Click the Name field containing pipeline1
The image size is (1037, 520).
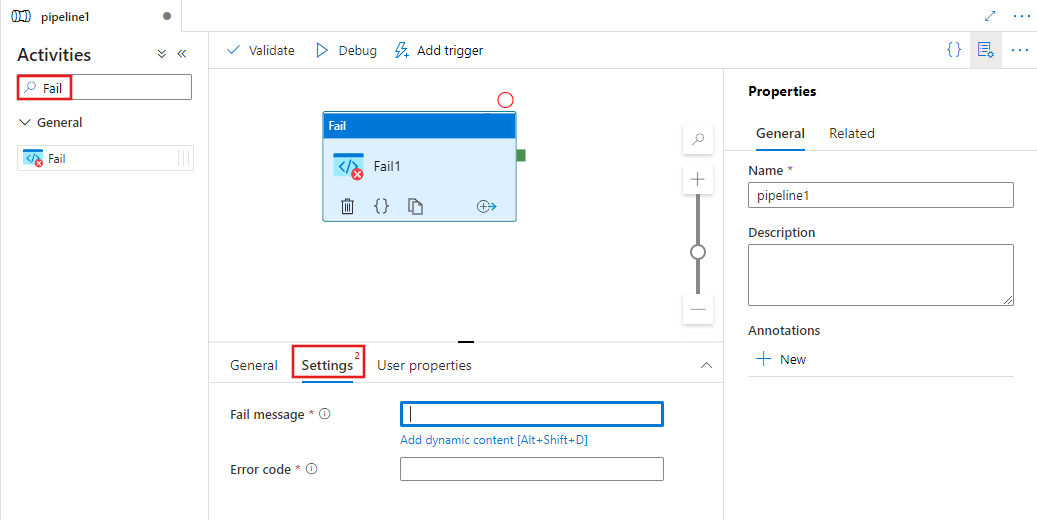(x=881, y=195)
